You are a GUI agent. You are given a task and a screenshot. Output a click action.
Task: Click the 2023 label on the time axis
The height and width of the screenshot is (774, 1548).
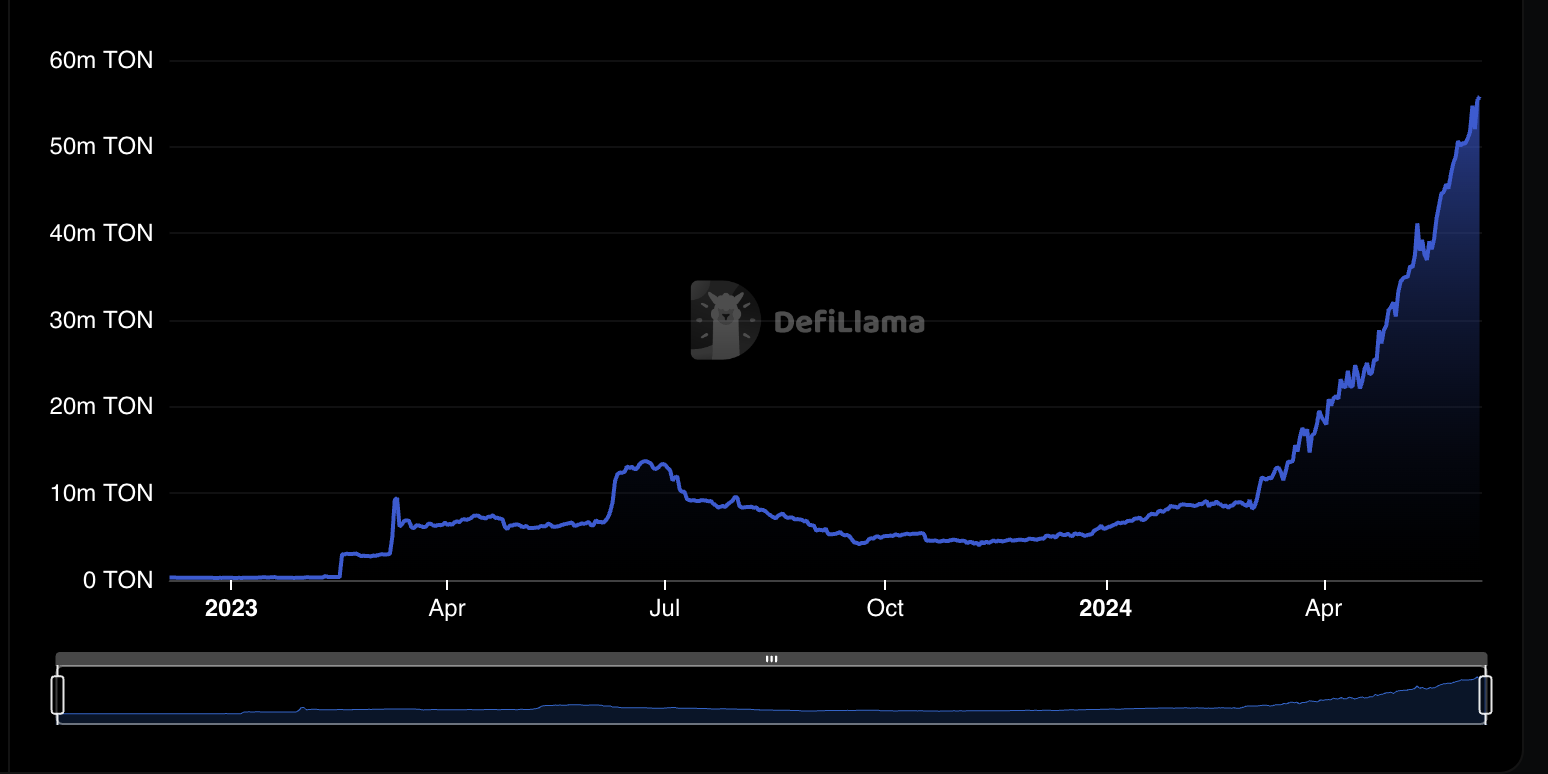[231, 609]
